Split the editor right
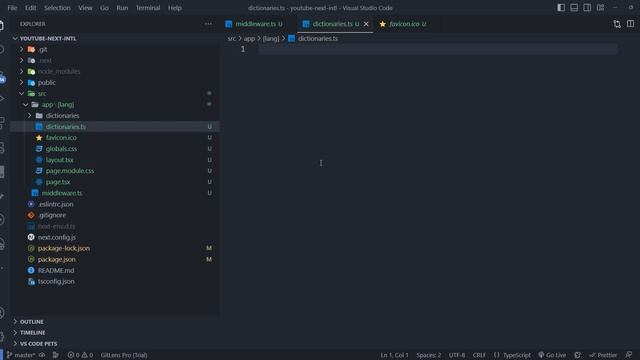Image resolution: width=640 pixels, height=360 pixels. [631, 24]
